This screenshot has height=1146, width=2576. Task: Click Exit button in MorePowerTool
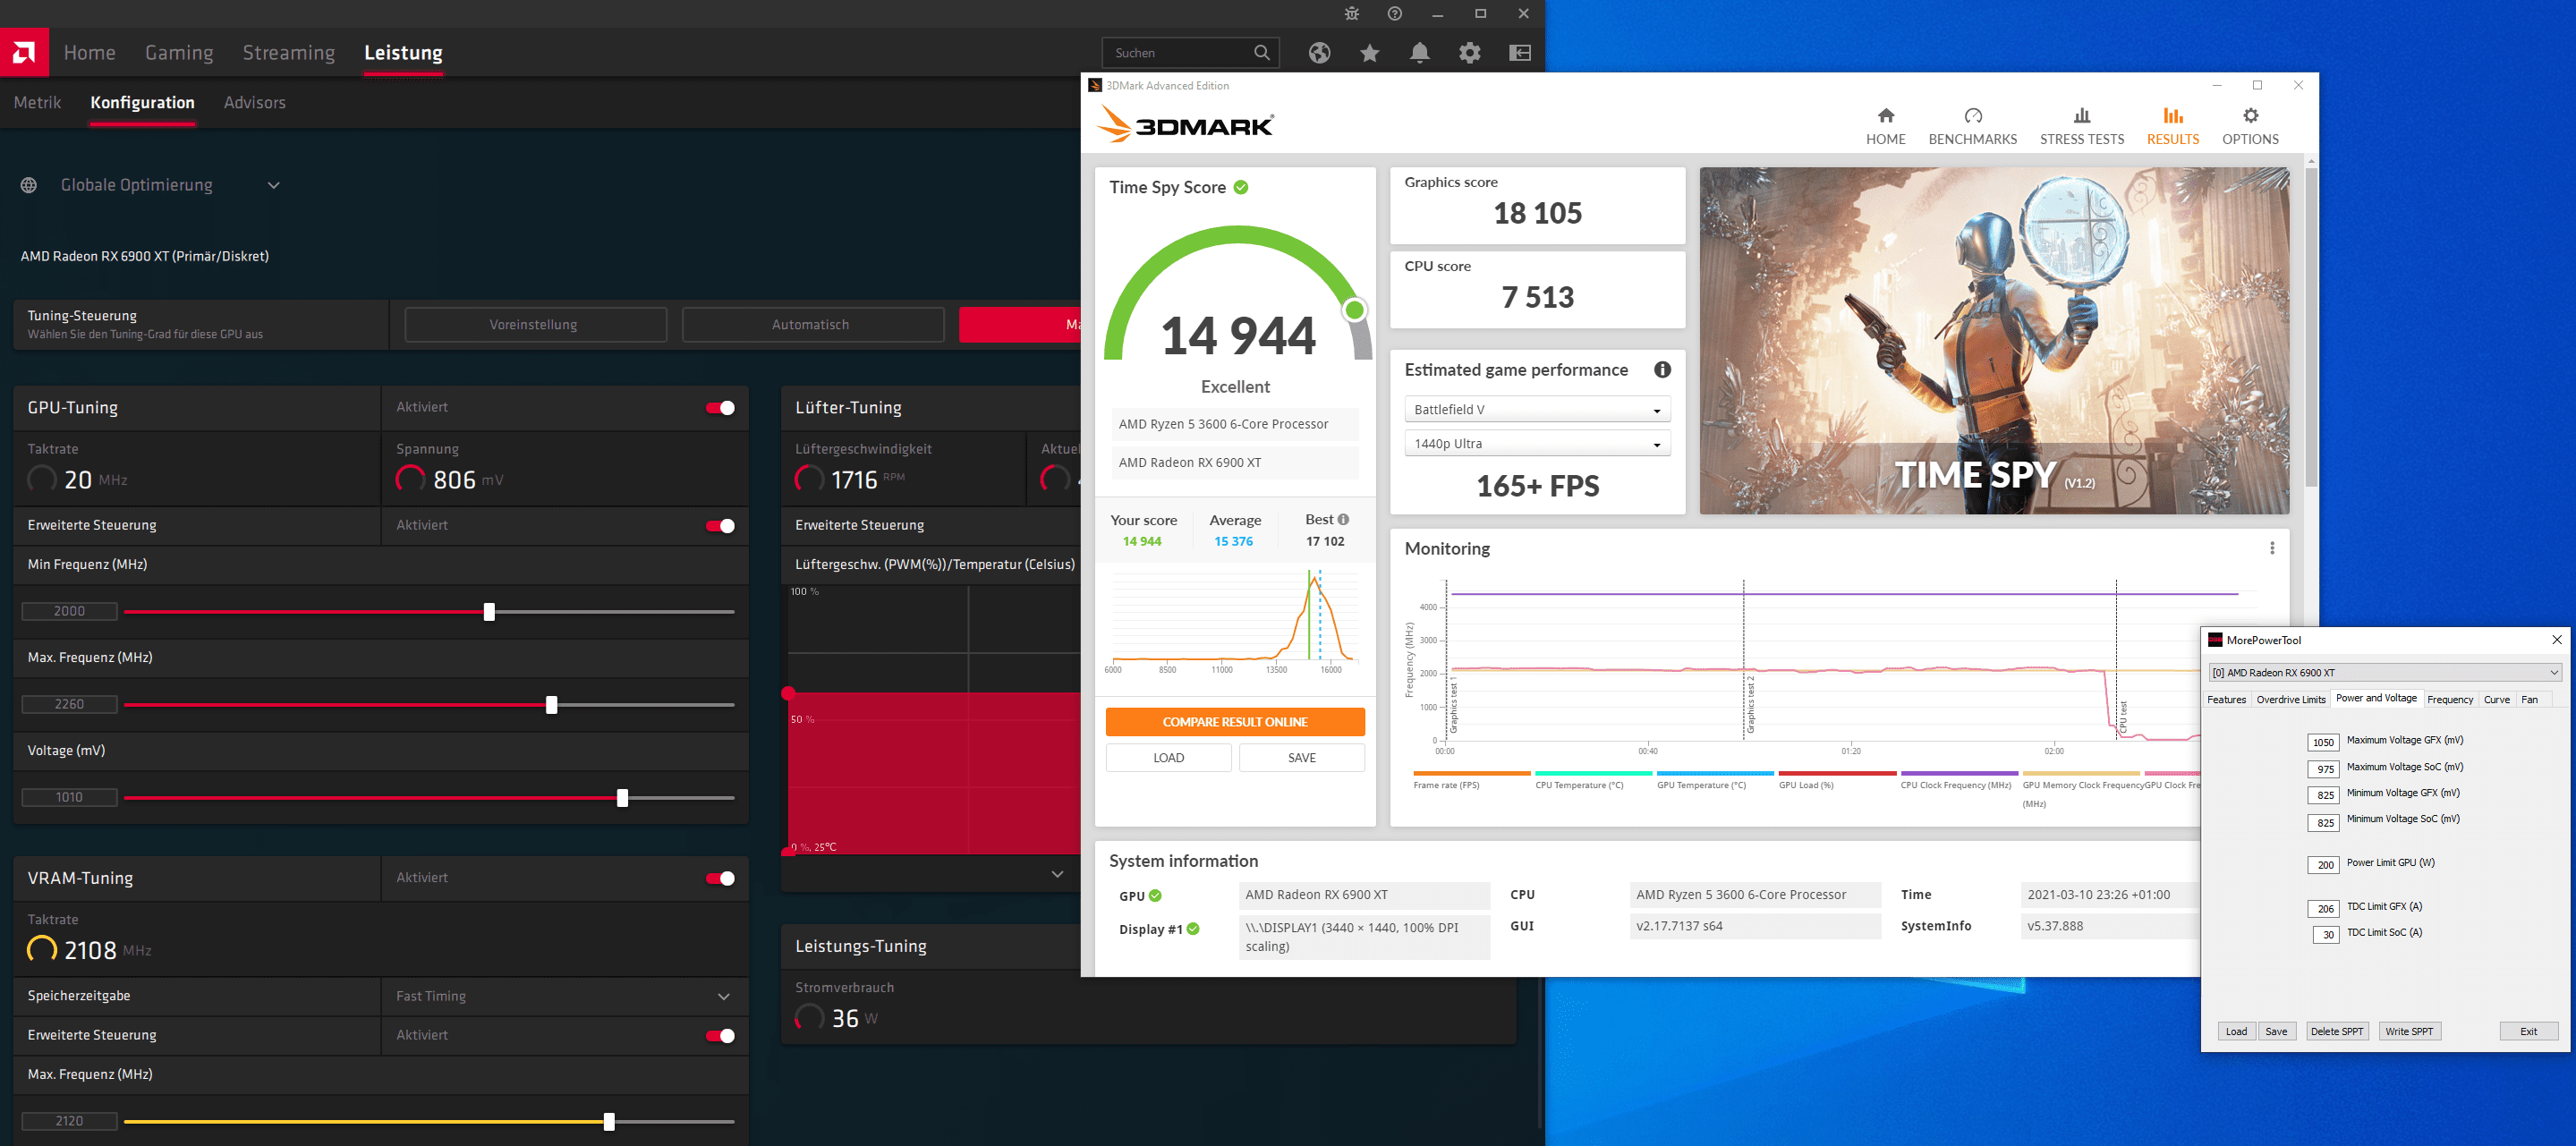pos(2528,1031)
